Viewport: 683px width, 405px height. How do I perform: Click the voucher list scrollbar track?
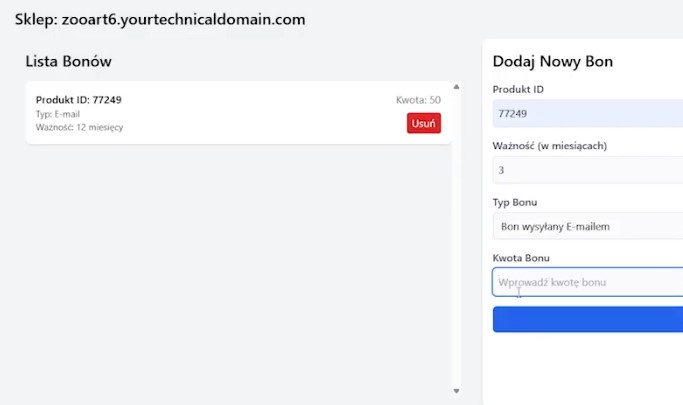[457, 240]
